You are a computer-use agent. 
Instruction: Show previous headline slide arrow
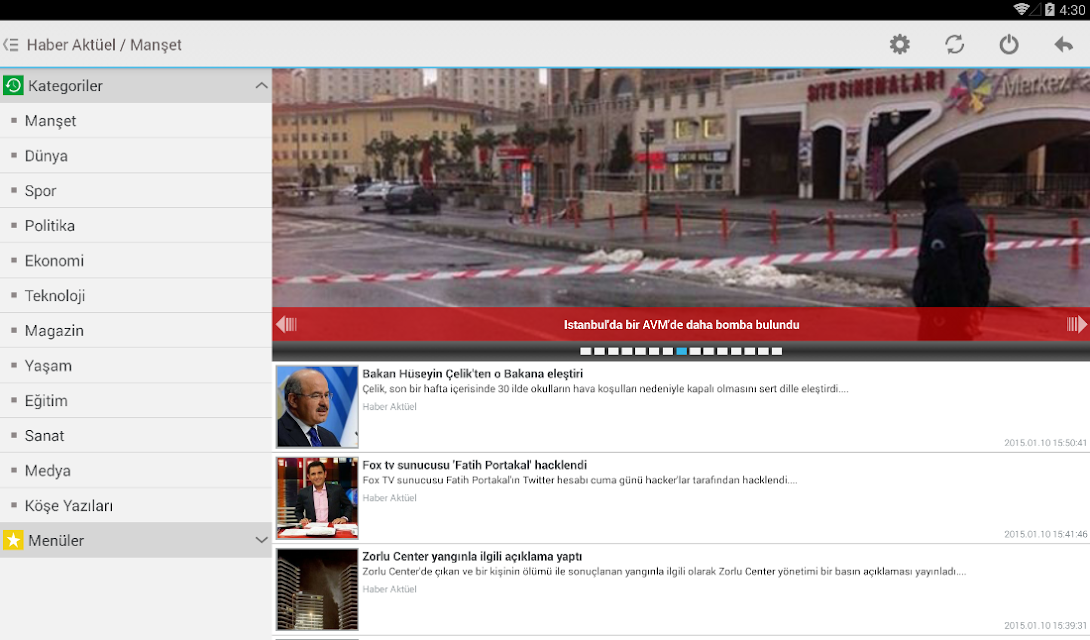(286, 325)
